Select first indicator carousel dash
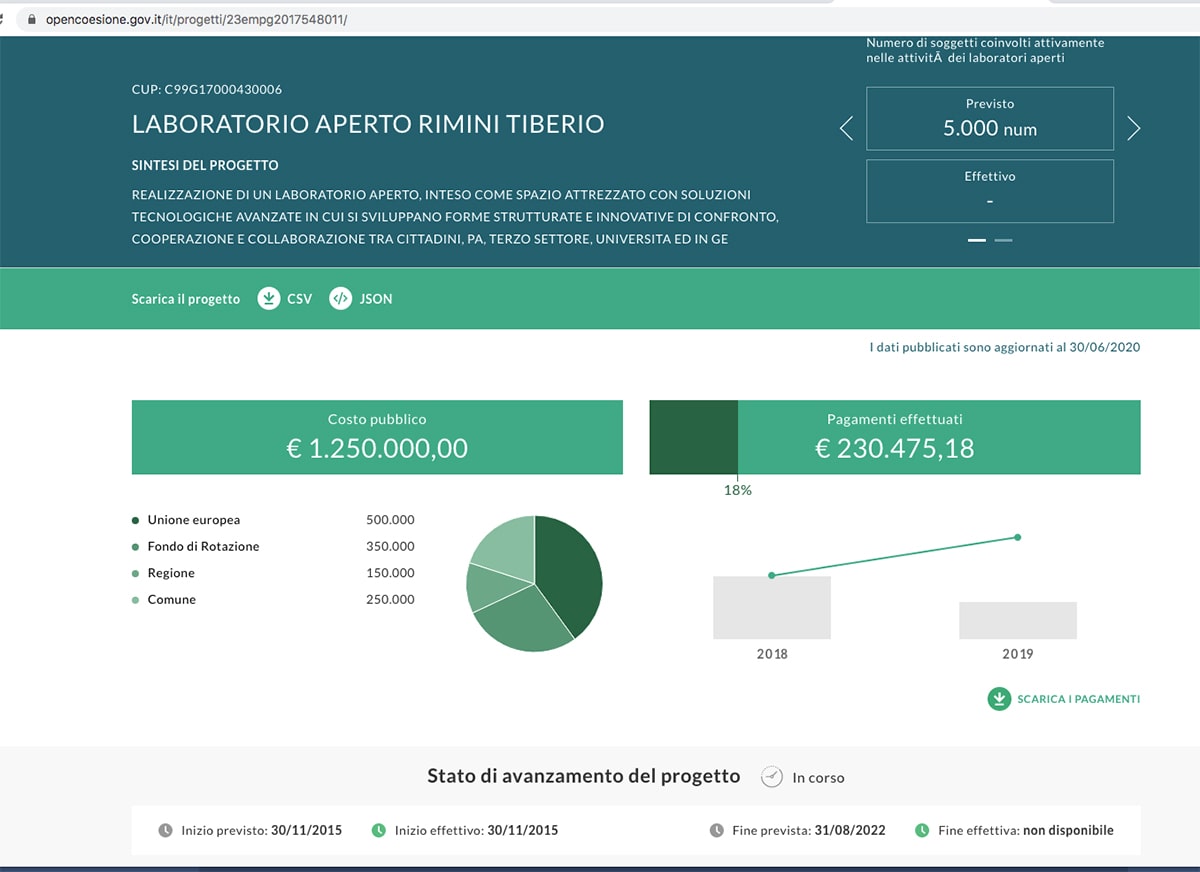Screen dimensions: 1200x872 [977, 240]
